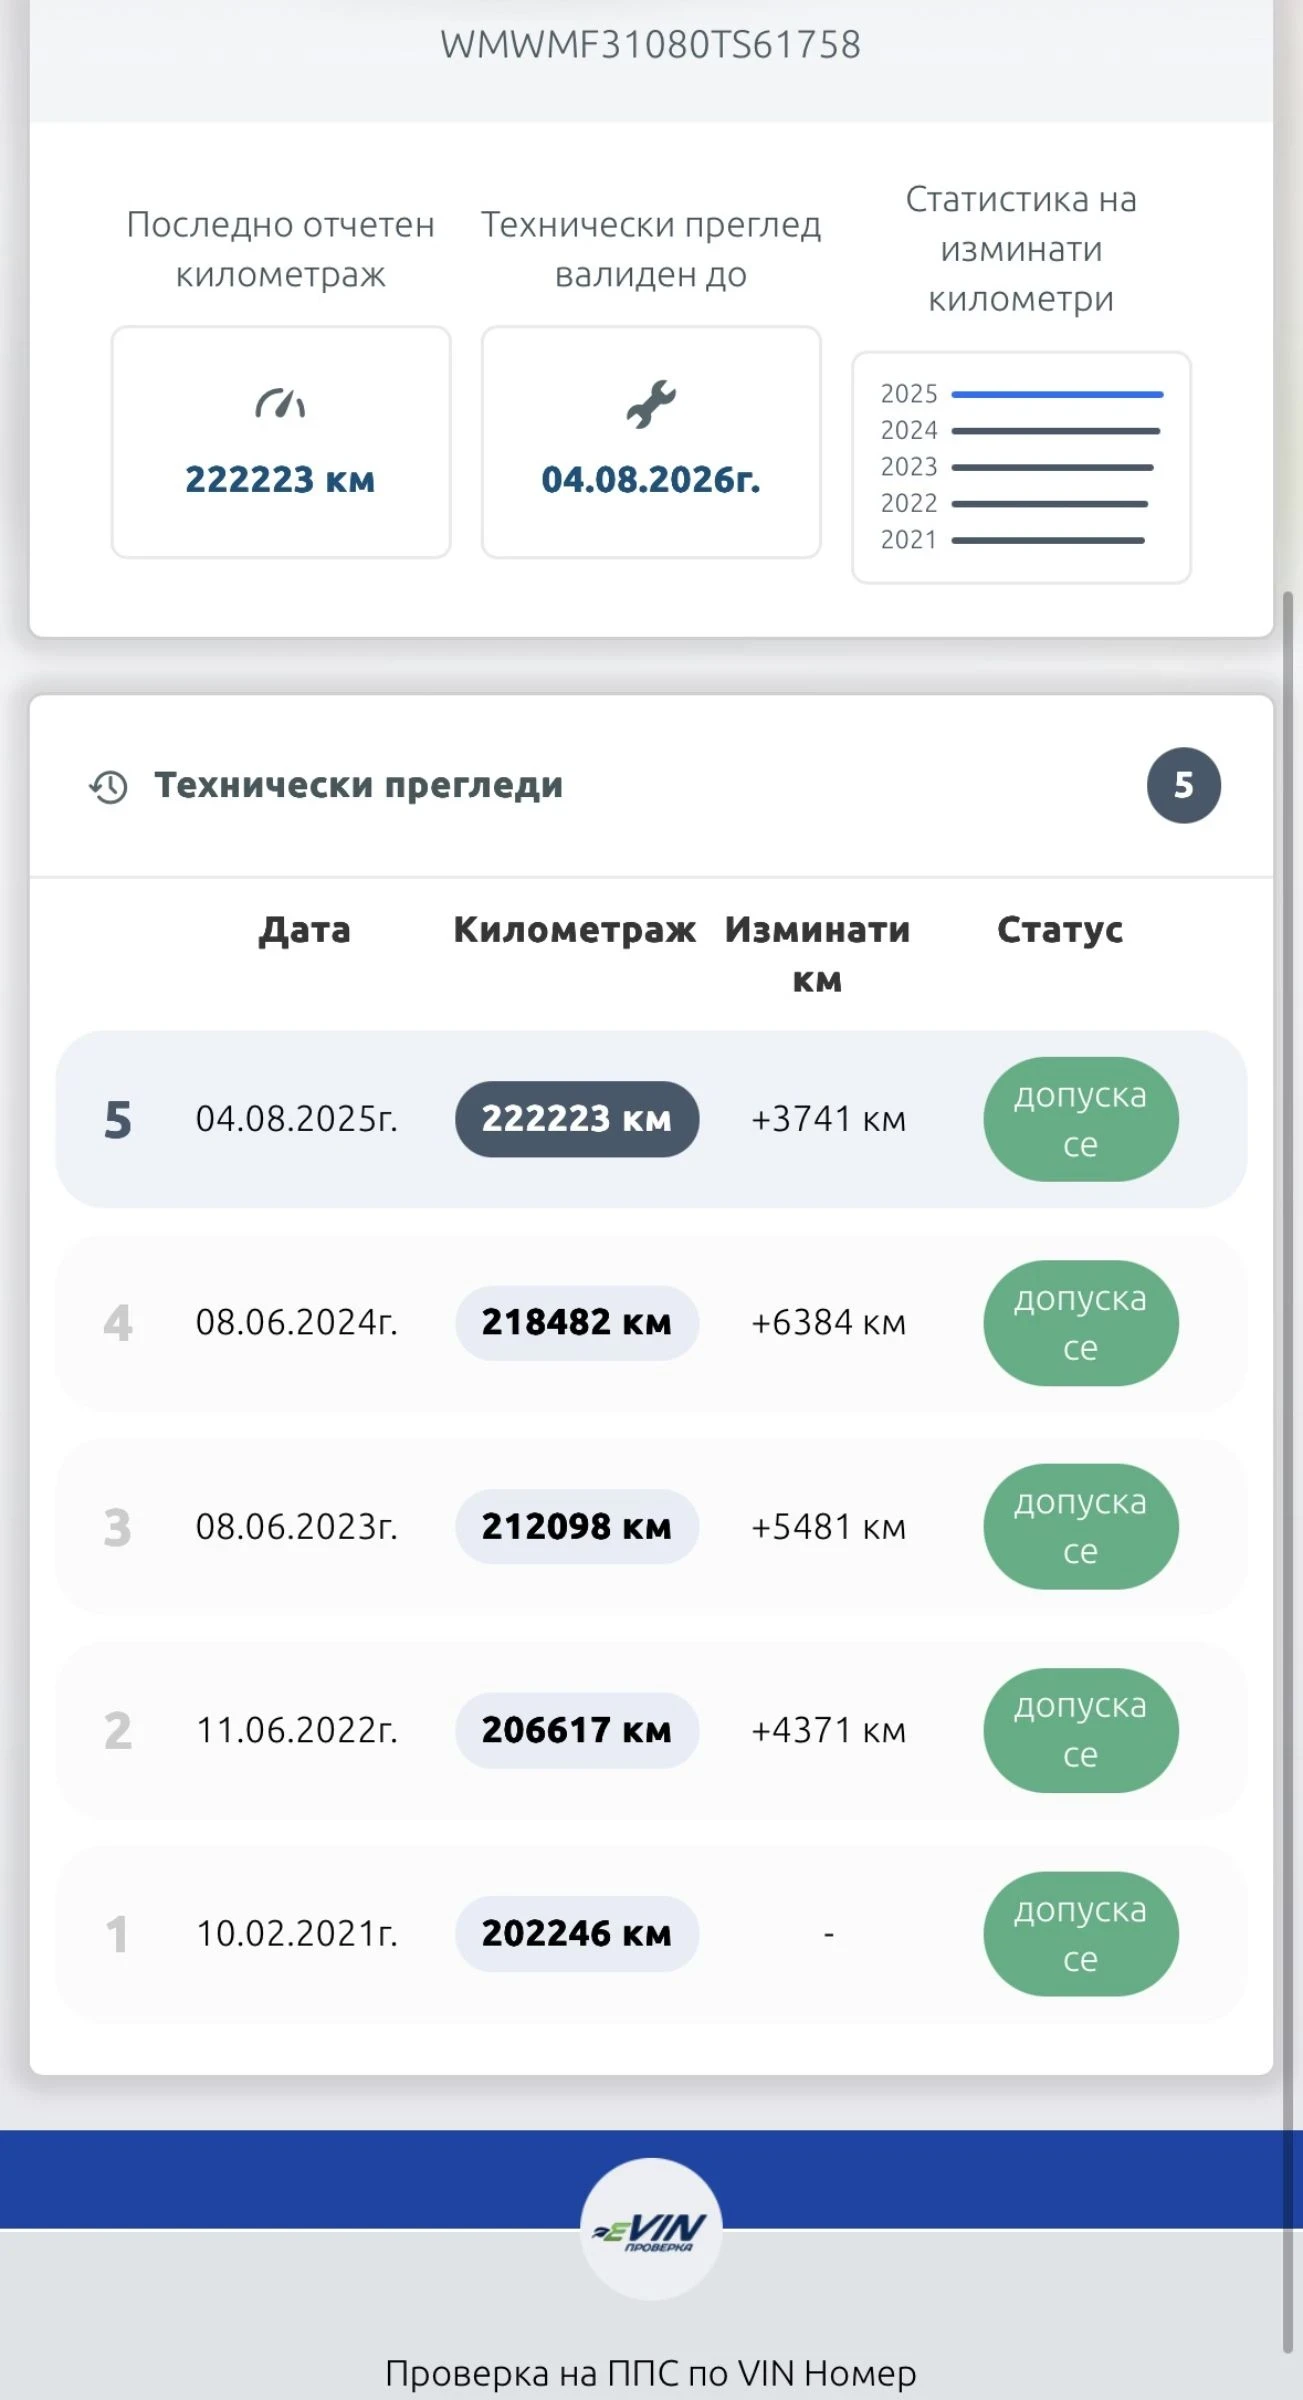This screenshot has width=1303, height=2400.
Task: Click the Километраж column header
Action: click(x=575, y=930)
